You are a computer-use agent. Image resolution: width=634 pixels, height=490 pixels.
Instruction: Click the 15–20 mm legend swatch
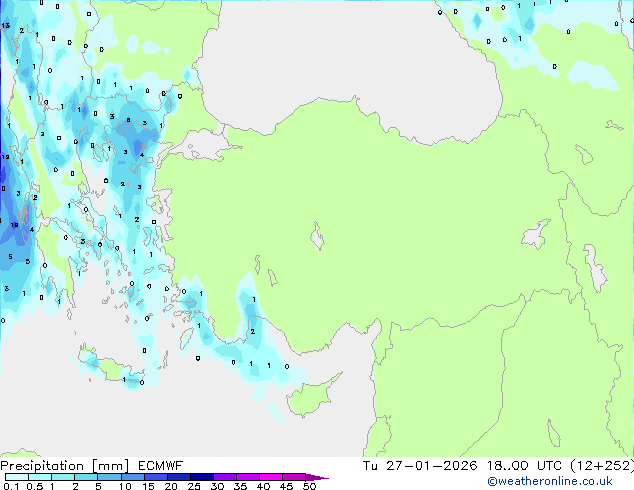[155, 477]
